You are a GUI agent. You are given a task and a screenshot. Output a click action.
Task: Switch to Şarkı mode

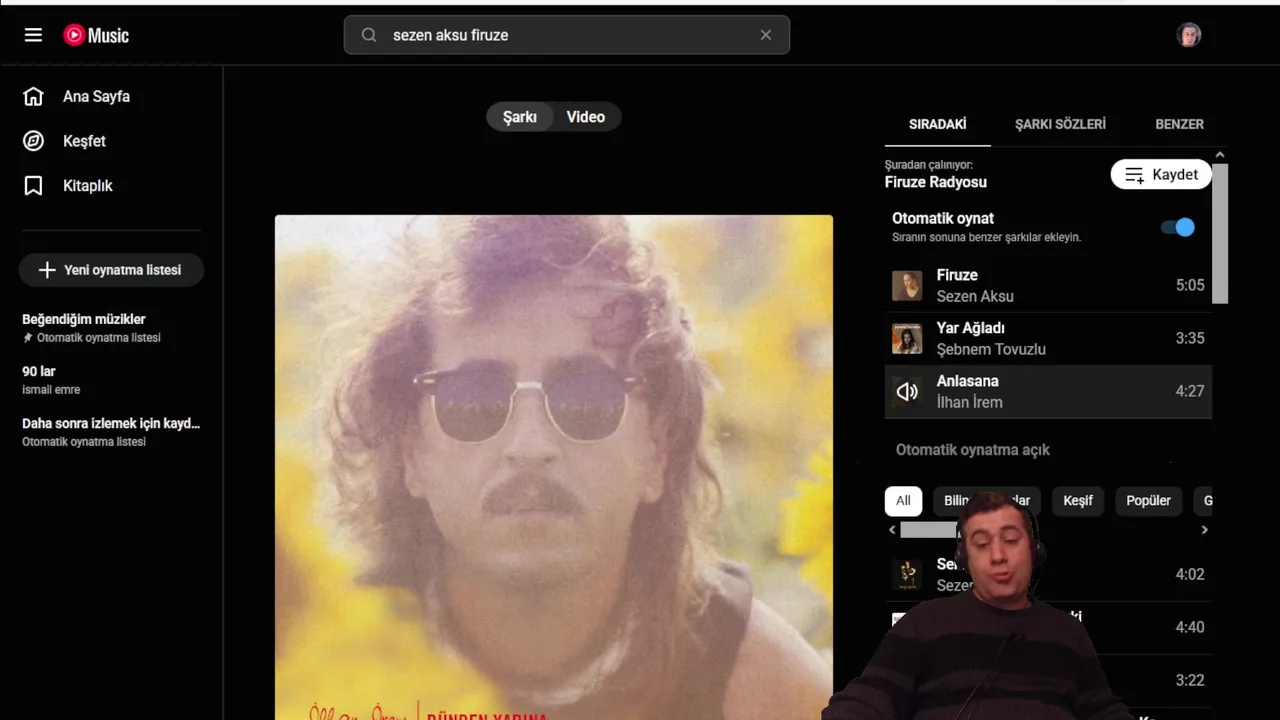520,117
